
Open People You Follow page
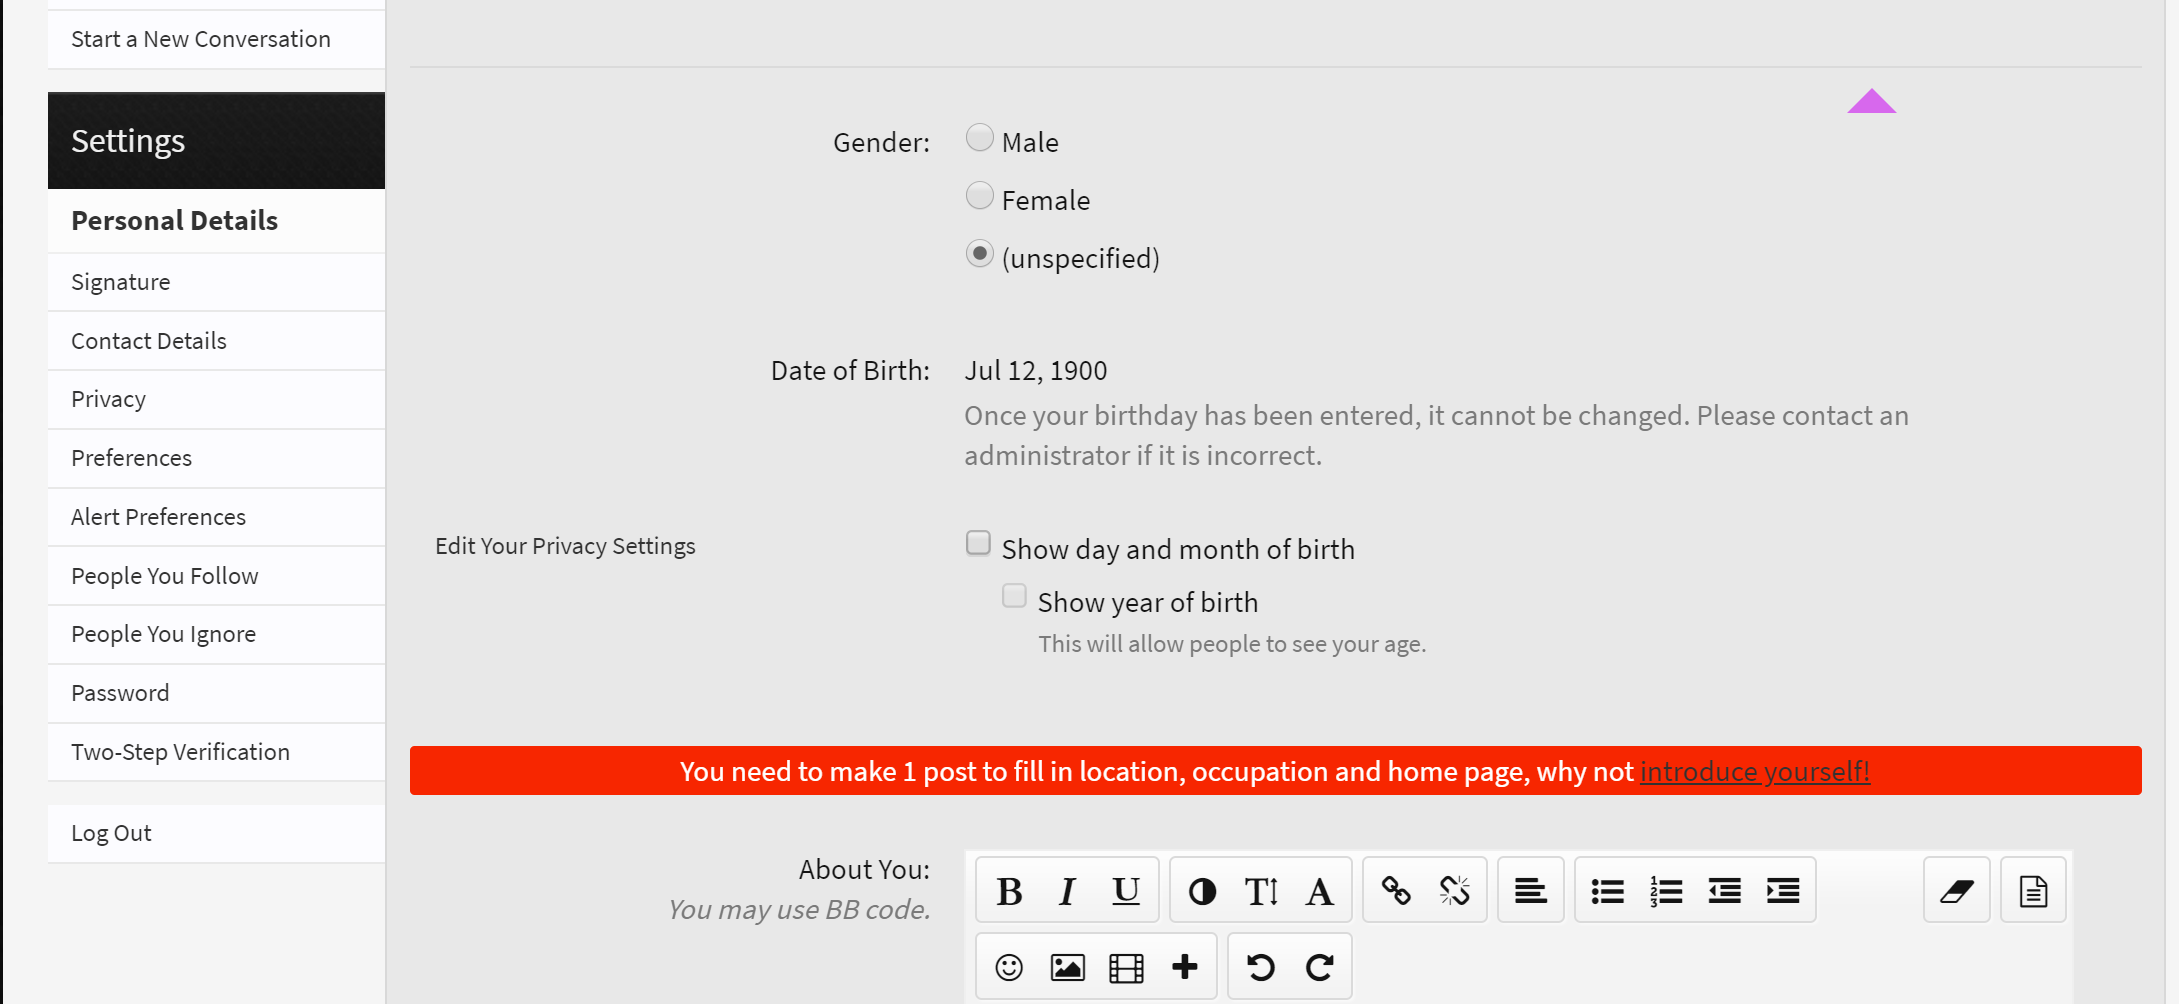coord(216,576)
